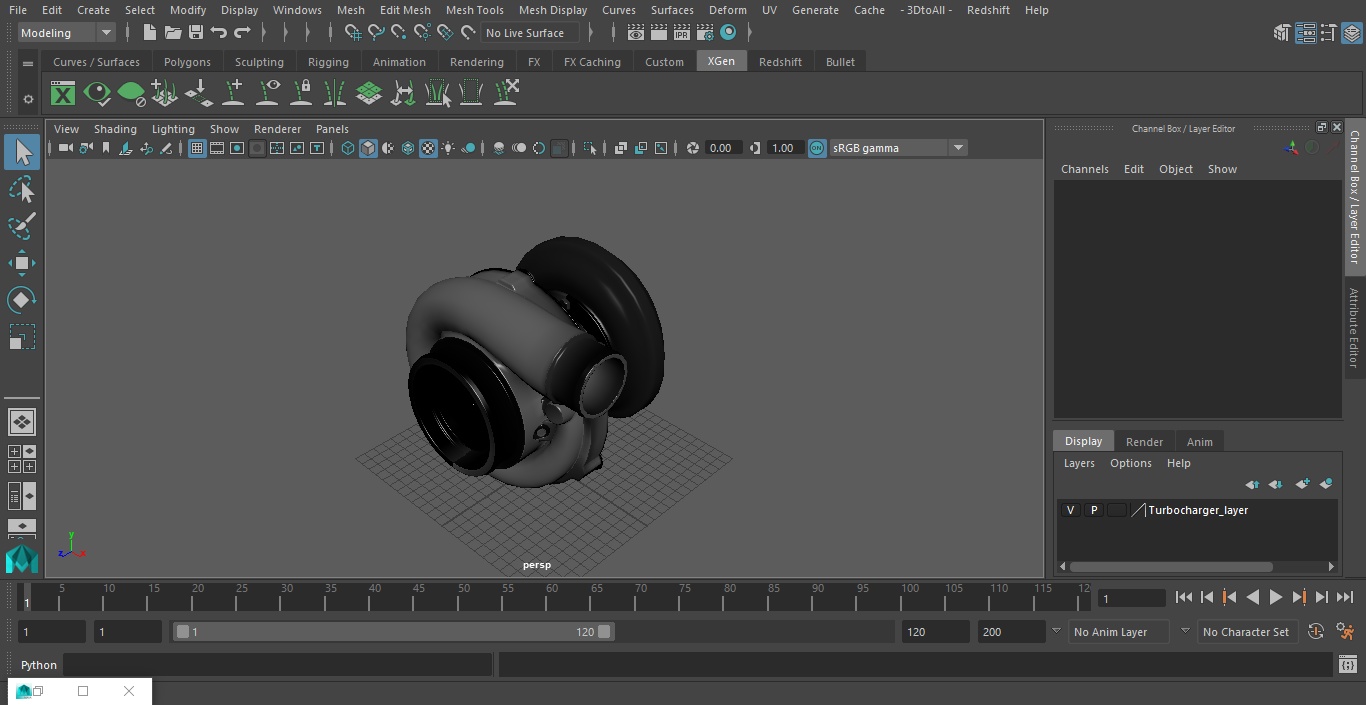Toggle textured display checker button
The width and height of the screenshot is (1366, 705).
coord(428,148)
